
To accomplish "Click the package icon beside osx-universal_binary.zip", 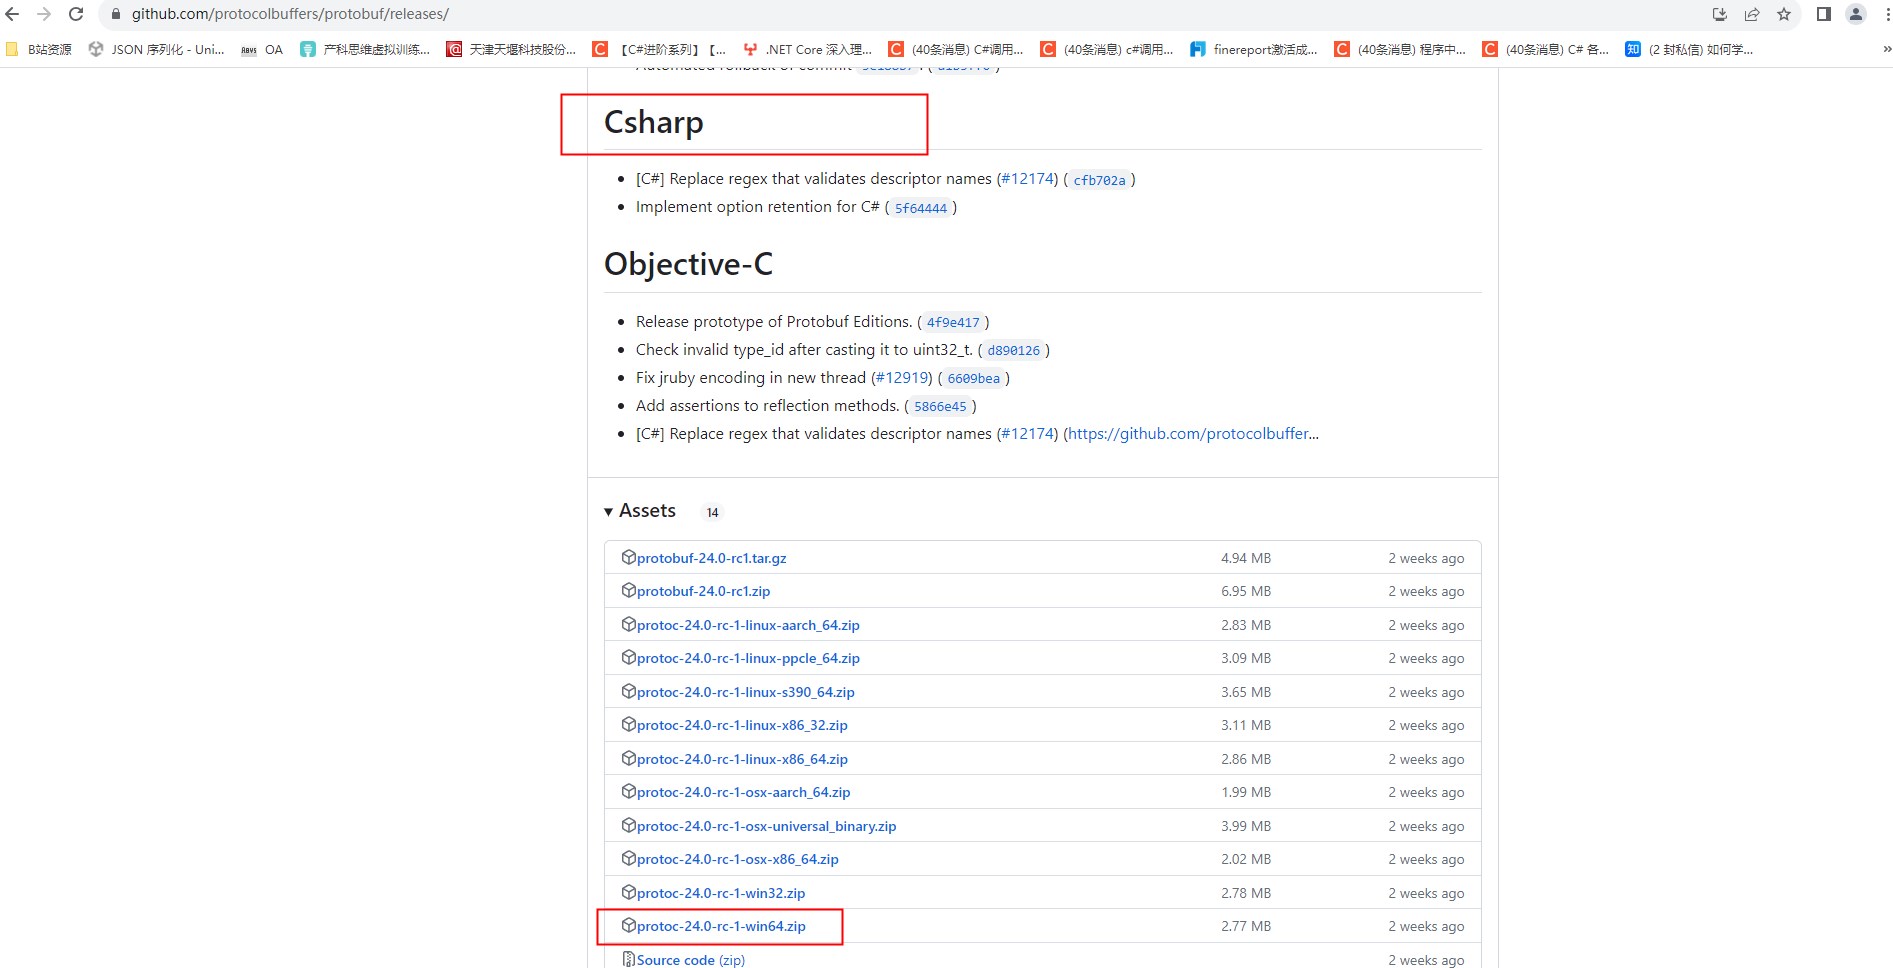I will pos(629,825).
